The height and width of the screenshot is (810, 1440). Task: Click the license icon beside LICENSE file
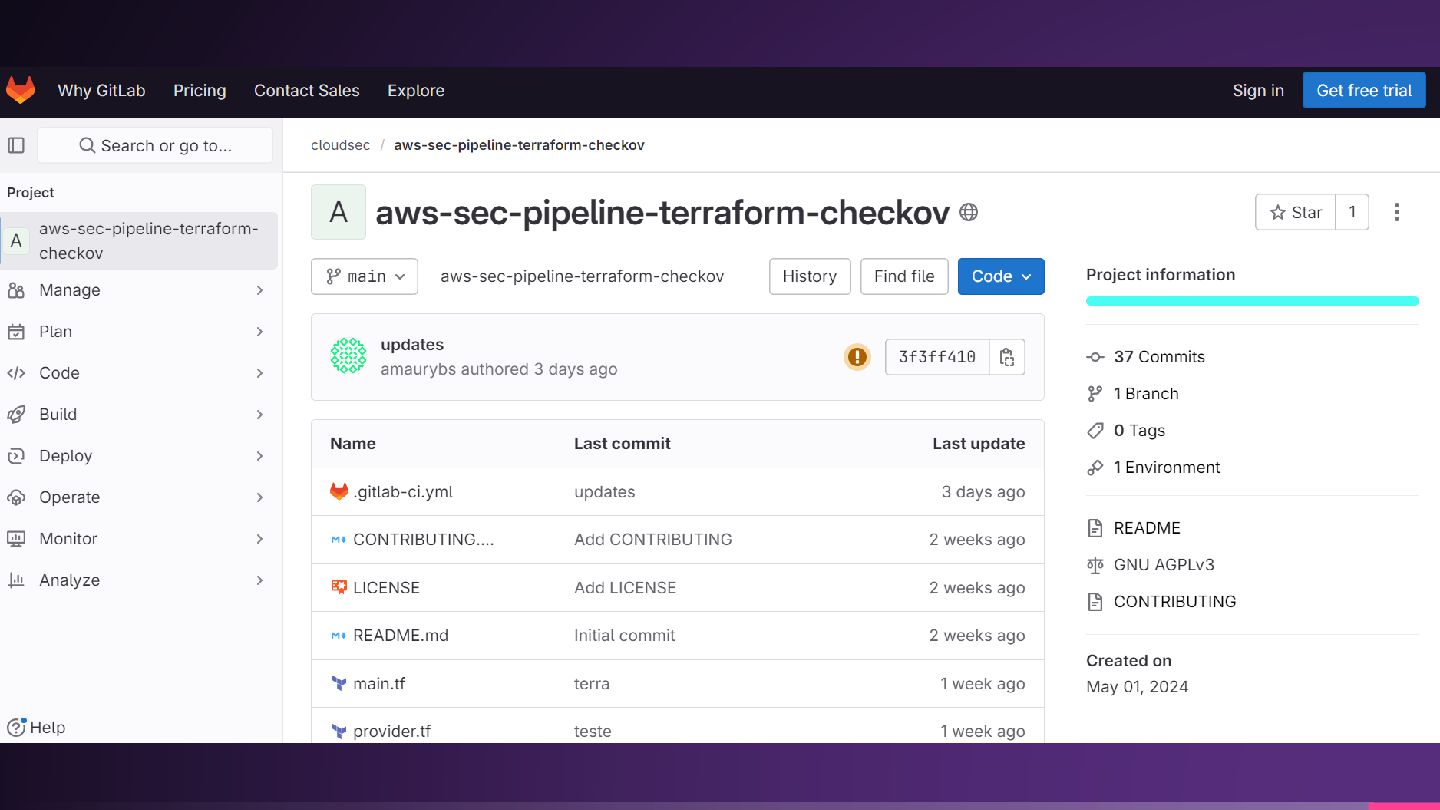[x=339, y=588]
